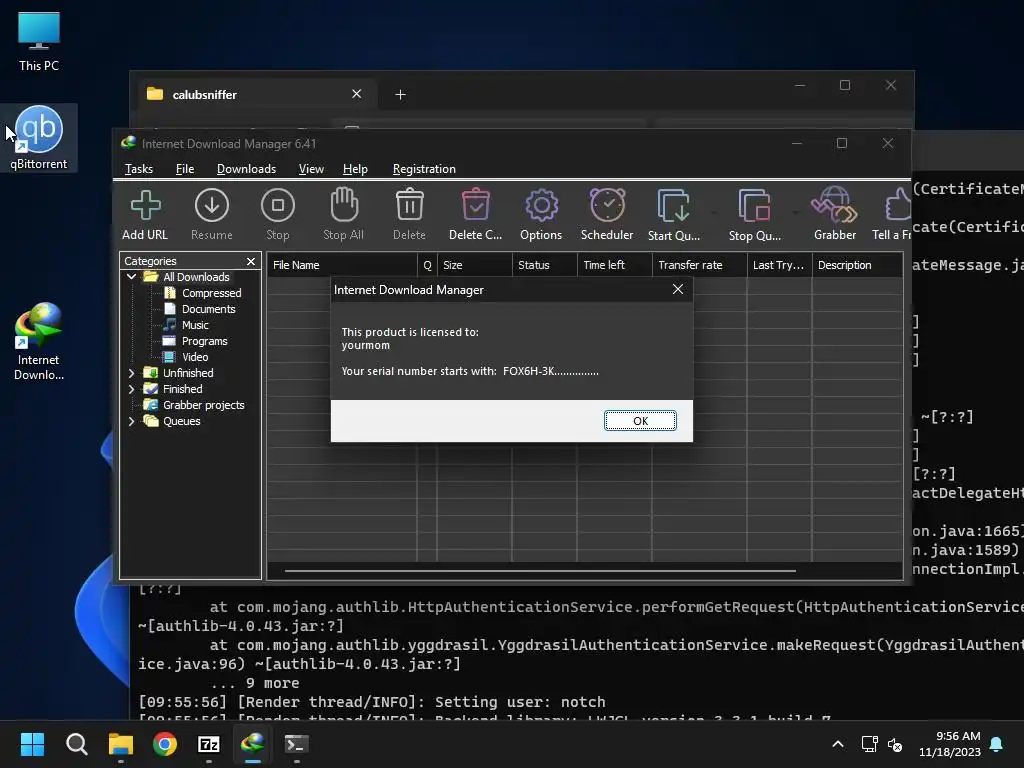This screenshot has width=1024, height=768.
Task: Add a new tab in File Explorer
Action: [400, 95]
